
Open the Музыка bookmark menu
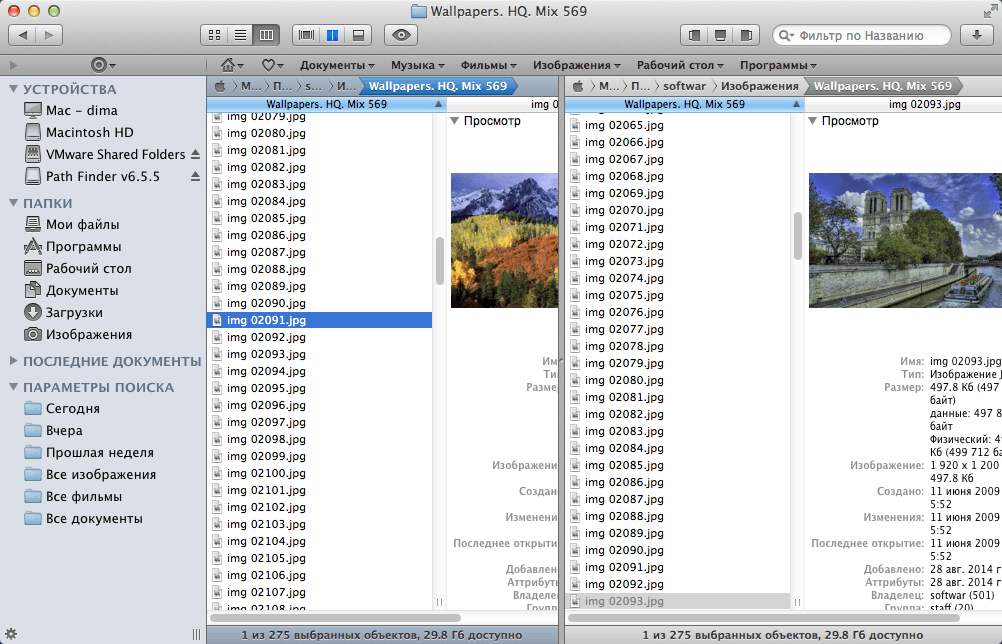pyautogui.click(x=417, y=65)
